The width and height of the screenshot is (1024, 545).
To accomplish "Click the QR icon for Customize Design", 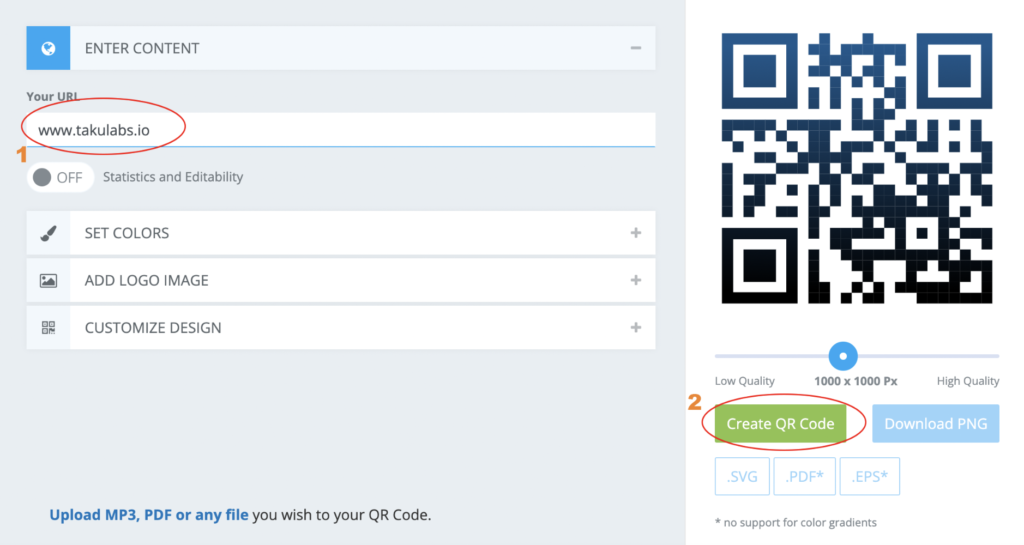I will 48,328.
